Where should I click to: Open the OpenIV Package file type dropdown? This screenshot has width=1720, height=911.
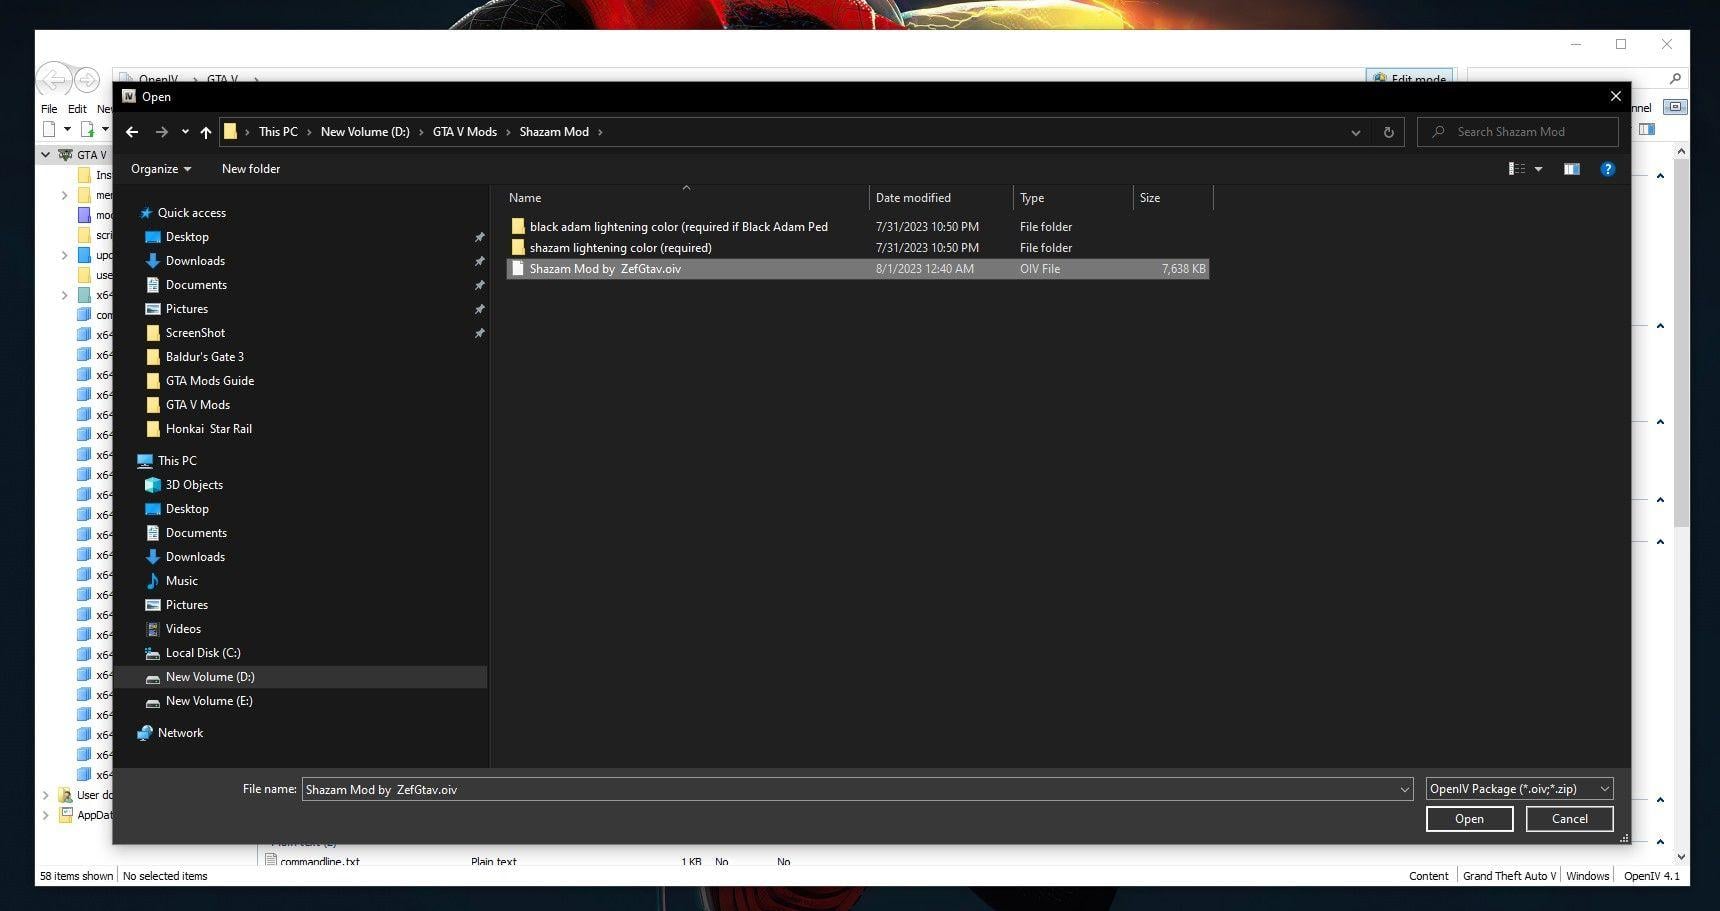pyautogui.click(x=1518, y=789)
